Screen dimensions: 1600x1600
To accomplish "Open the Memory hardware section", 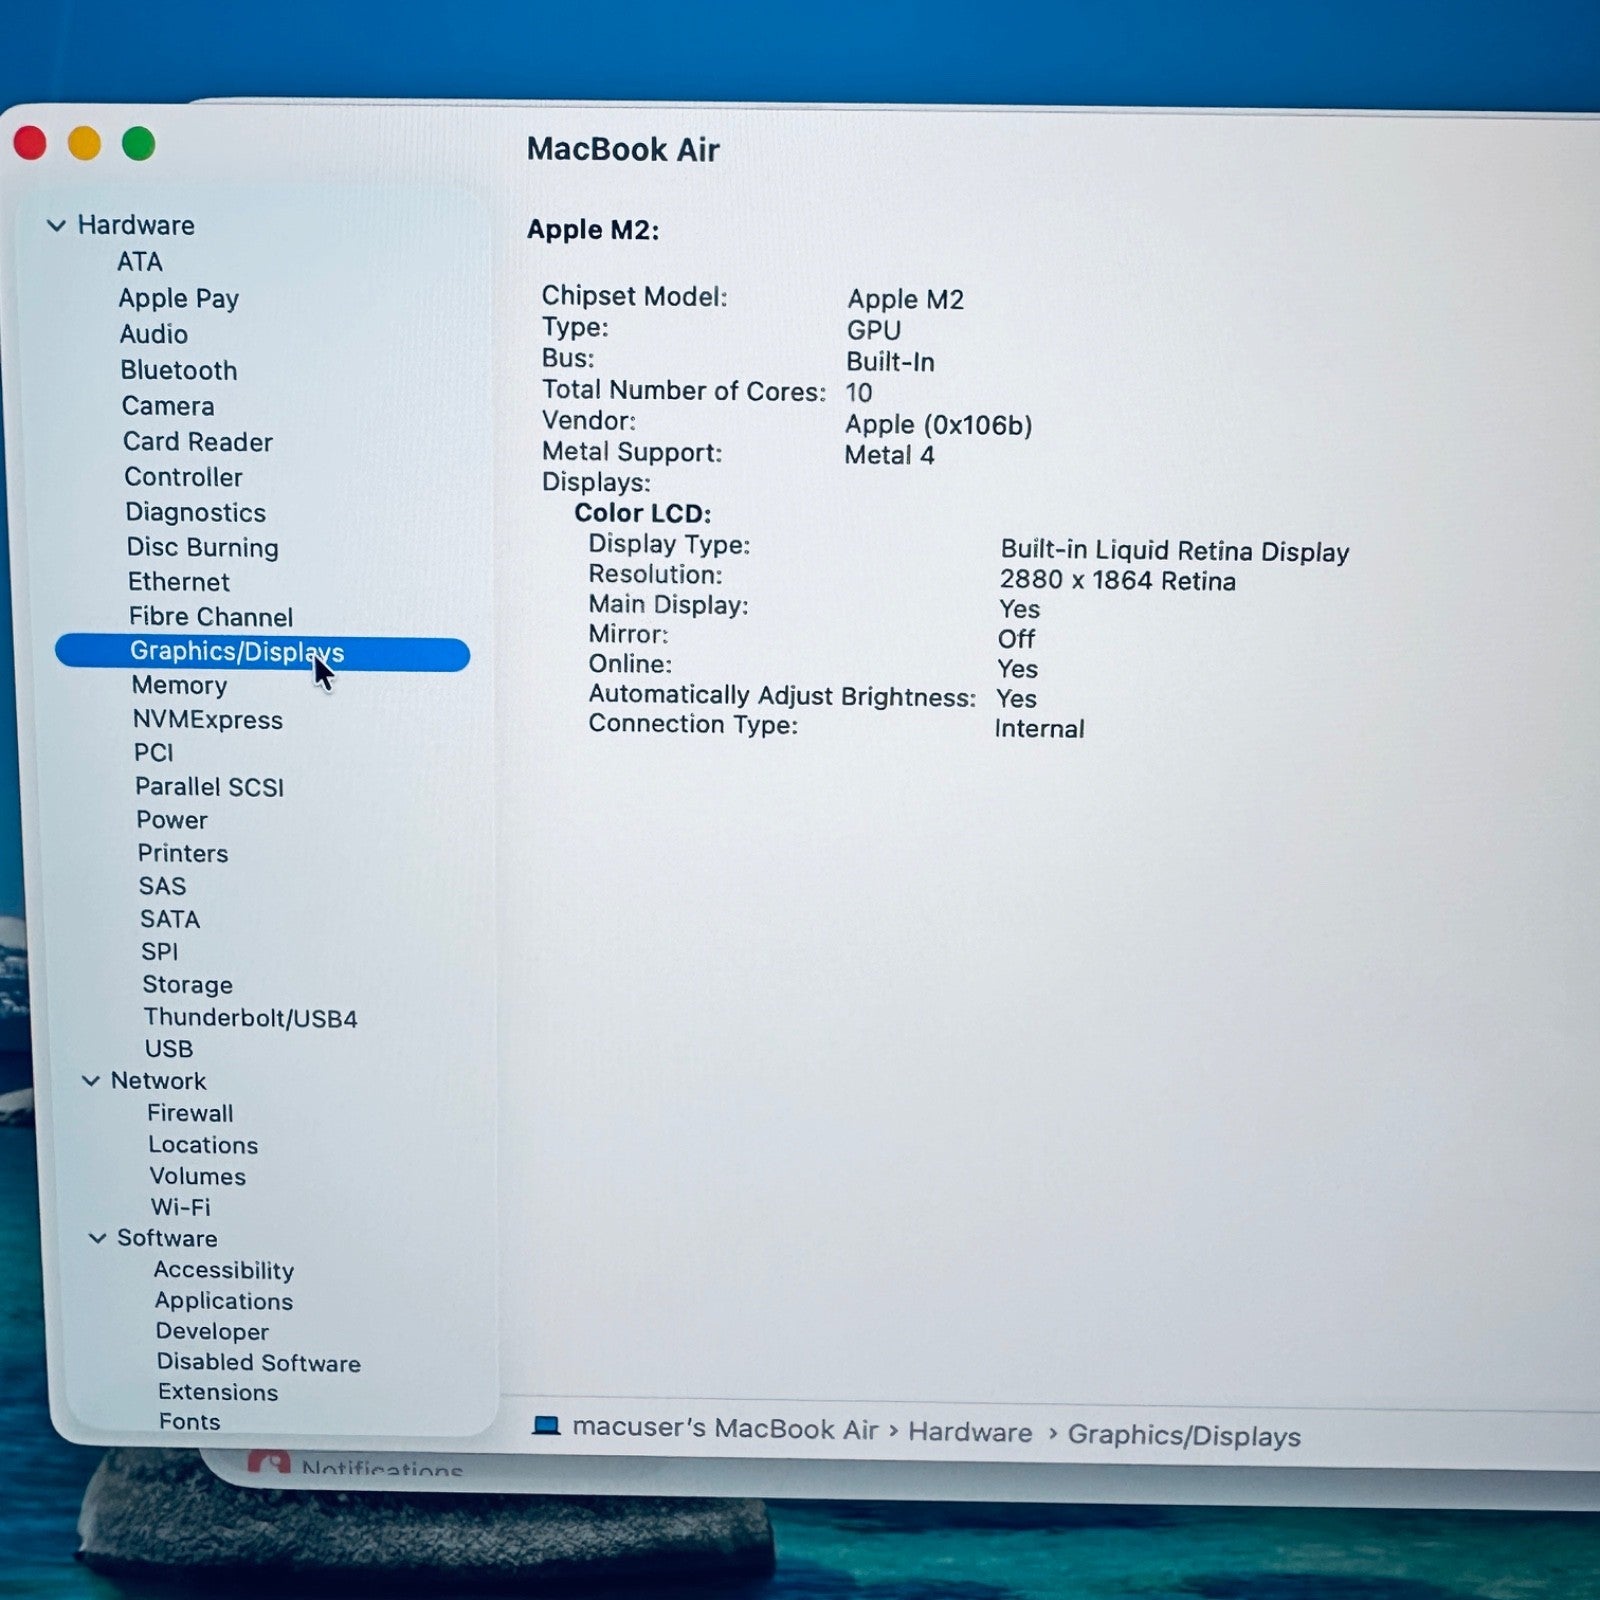I will [179, 685].
